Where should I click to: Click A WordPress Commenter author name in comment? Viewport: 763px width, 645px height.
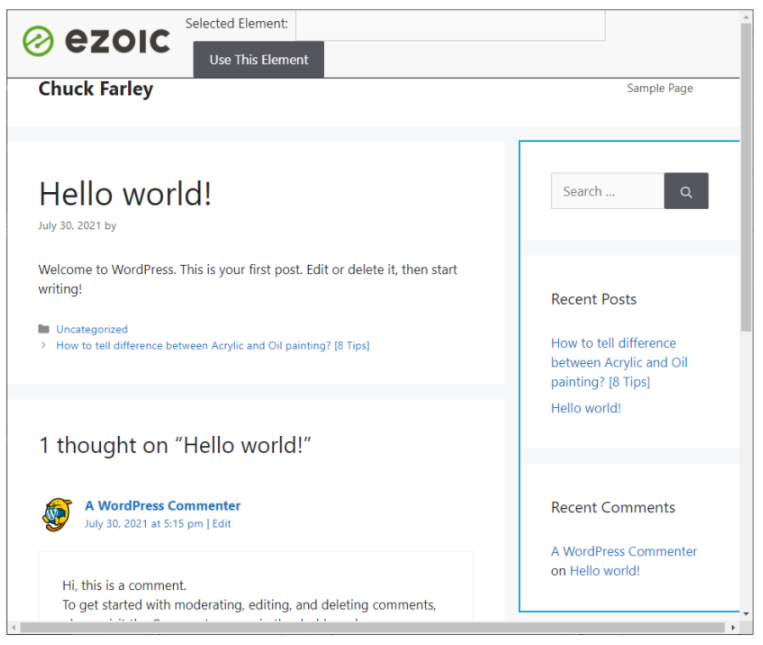click(x=163, y=506)
